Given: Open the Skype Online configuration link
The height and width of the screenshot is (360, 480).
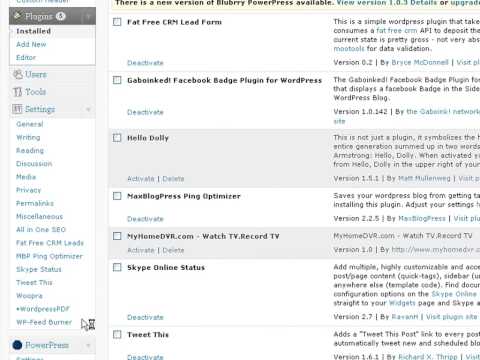Looking at the screenshot, I should [454, 294].
